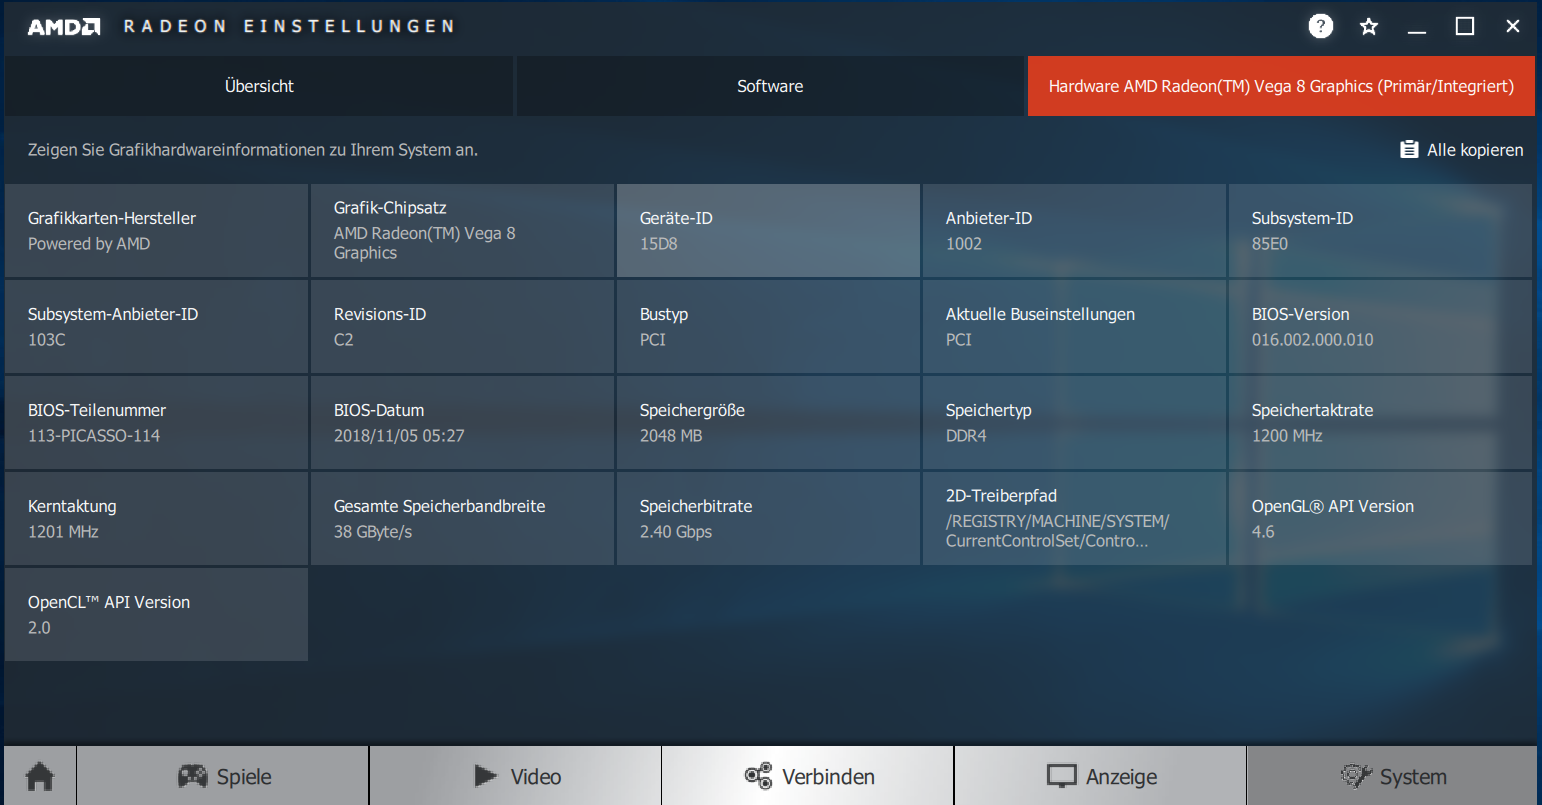Open the help question mark icon
1542x805 pixels.
tap(1320, 27)
